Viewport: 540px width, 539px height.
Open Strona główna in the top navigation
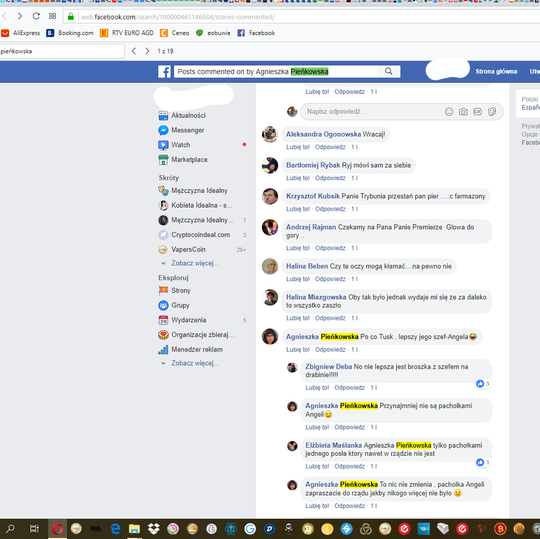(496, 71)
